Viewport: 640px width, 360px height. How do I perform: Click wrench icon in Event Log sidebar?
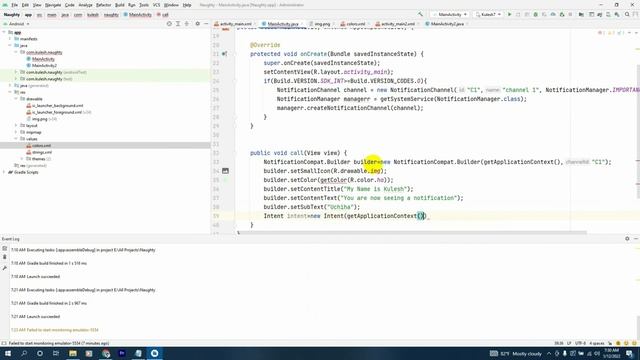[x=4, y=268]
